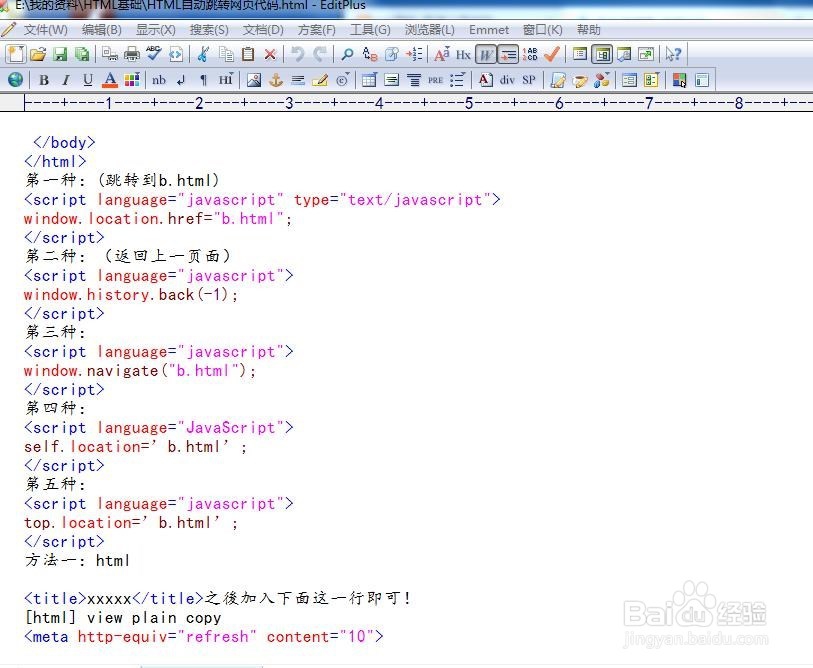
Task: Apply the underline tag with the U button
Action: click(x=88, y=80)
